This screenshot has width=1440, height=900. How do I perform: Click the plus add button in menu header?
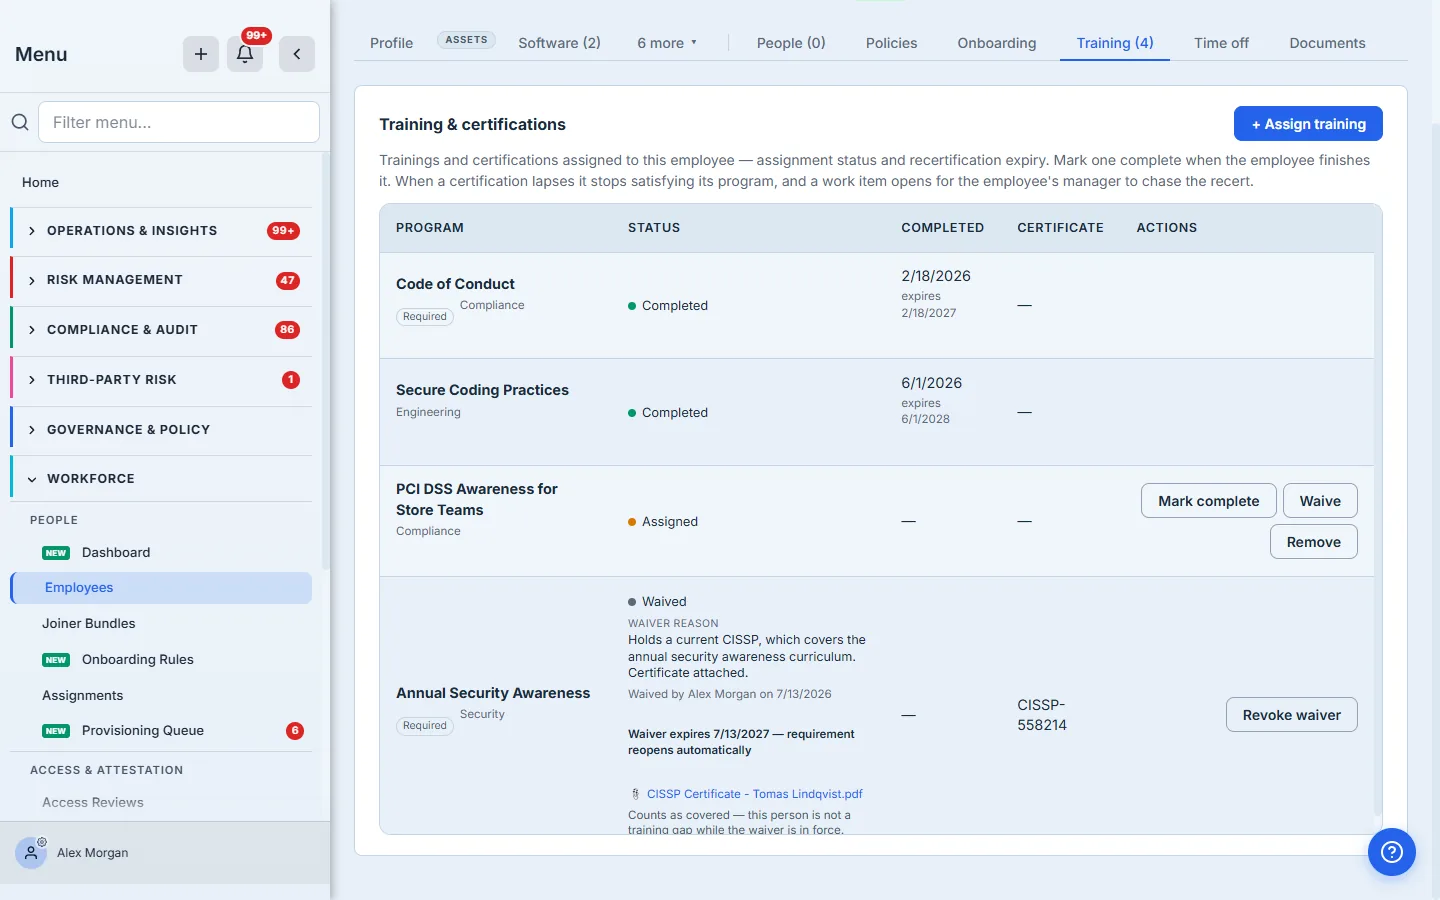pyautogui.click(x=201, y=54)
